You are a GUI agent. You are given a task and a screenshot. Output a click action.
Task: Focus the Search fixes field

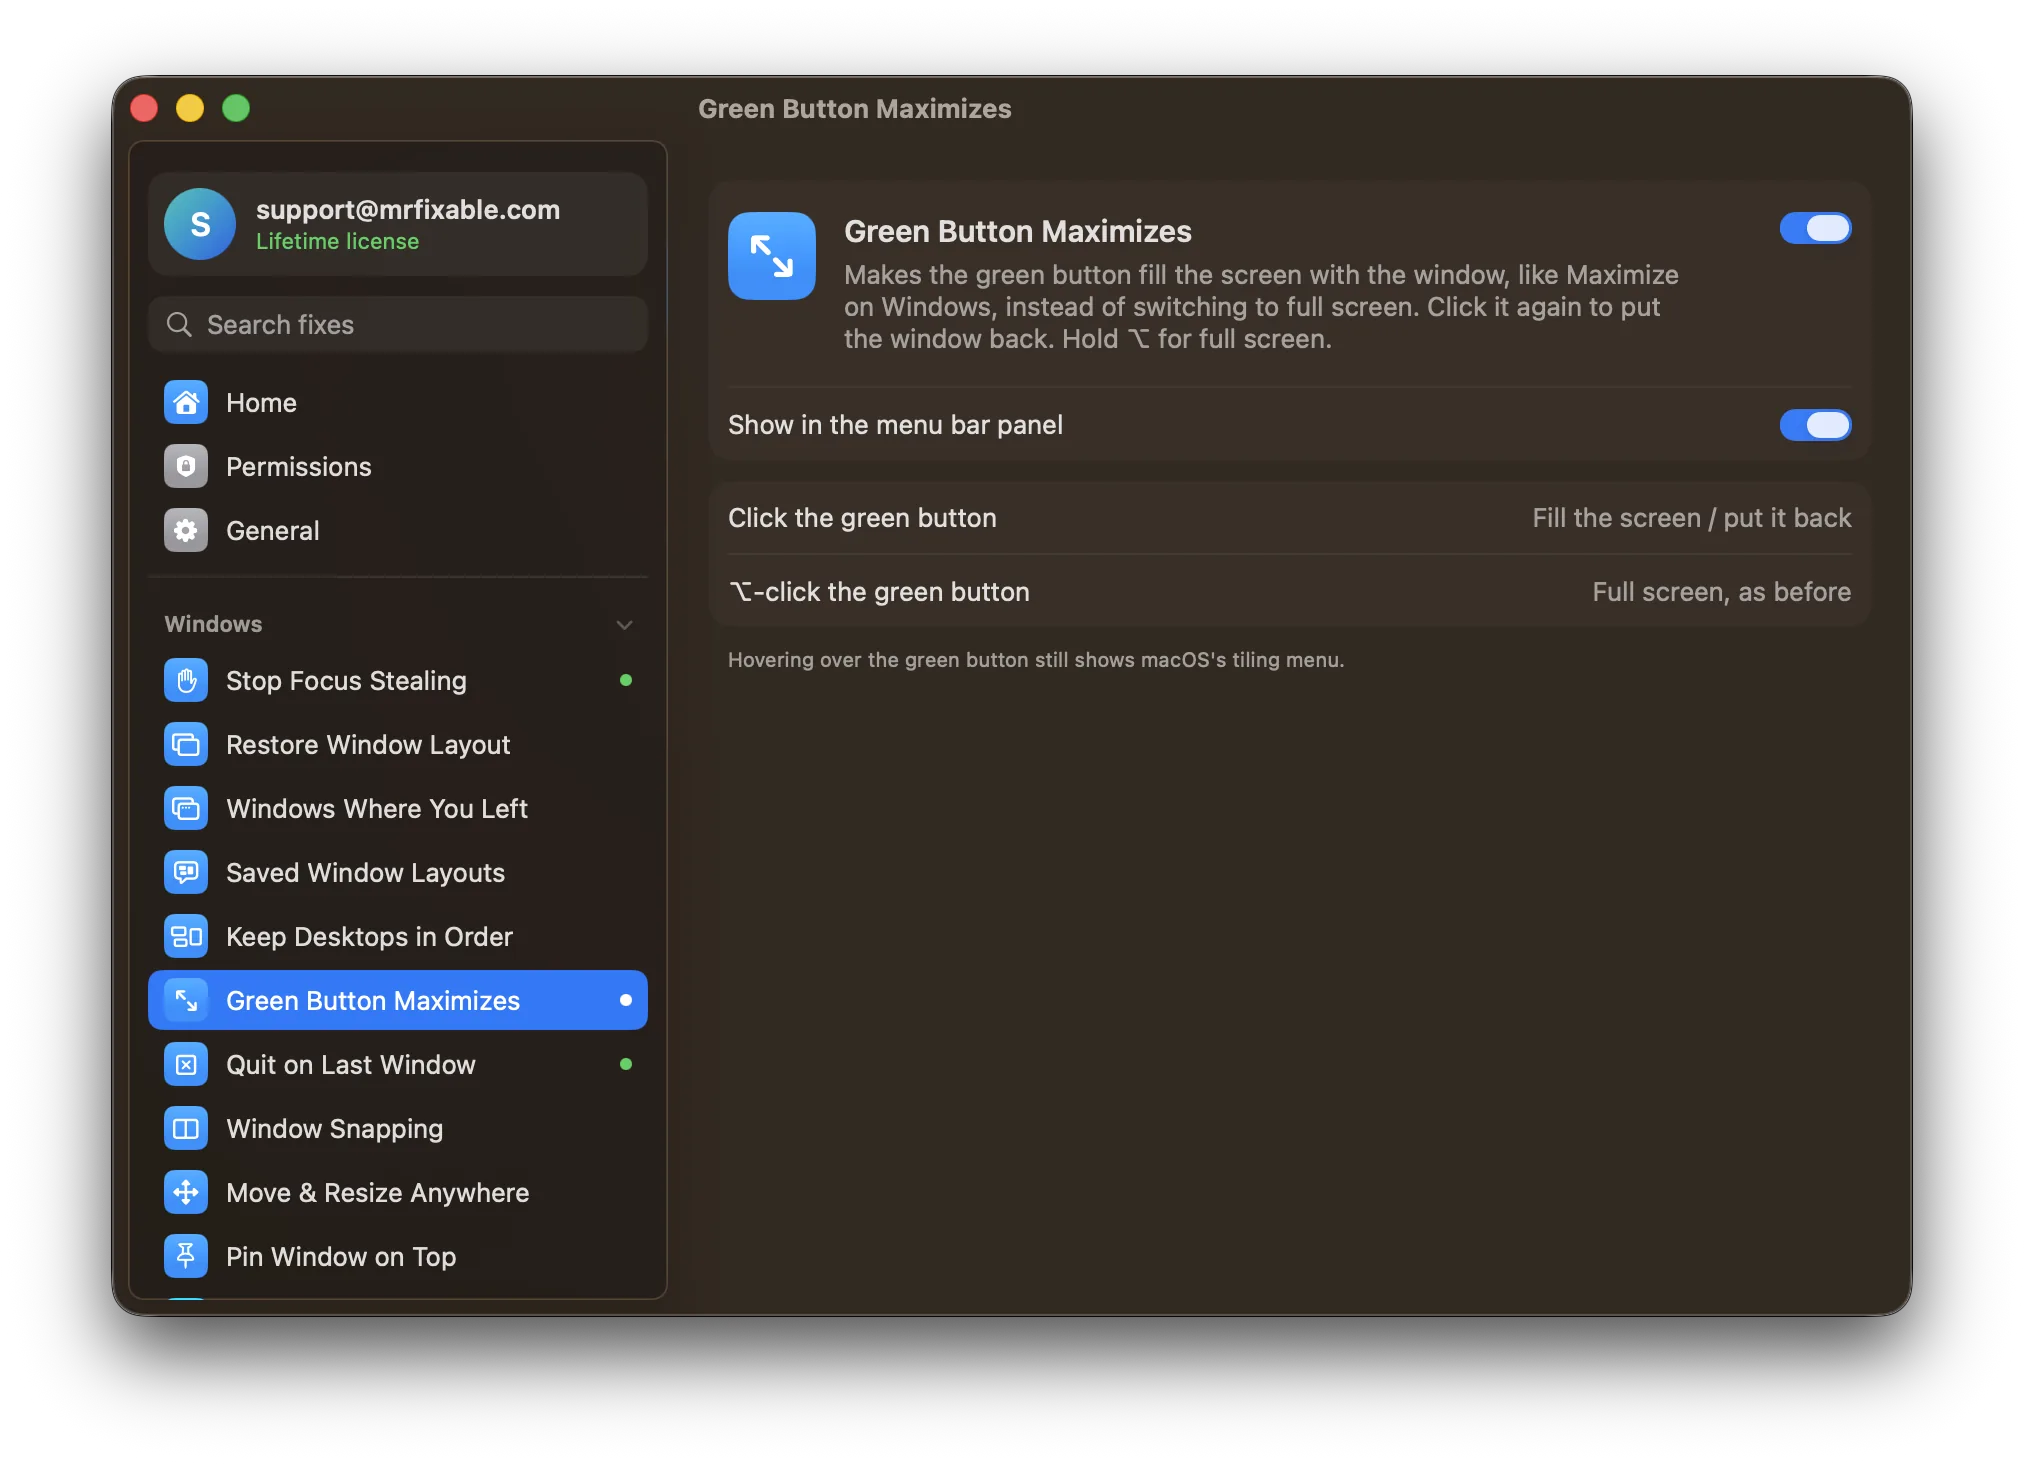pos(398,324)
